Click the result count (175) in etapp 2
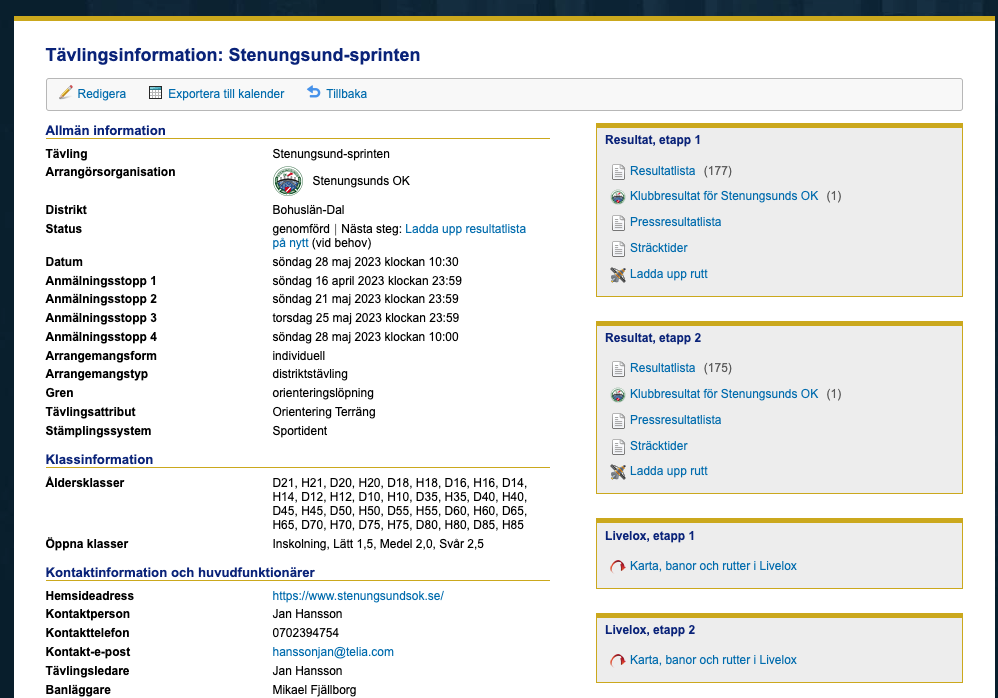Image resolution: width=998 pixels, height=698 pixels. pos(718,368)
